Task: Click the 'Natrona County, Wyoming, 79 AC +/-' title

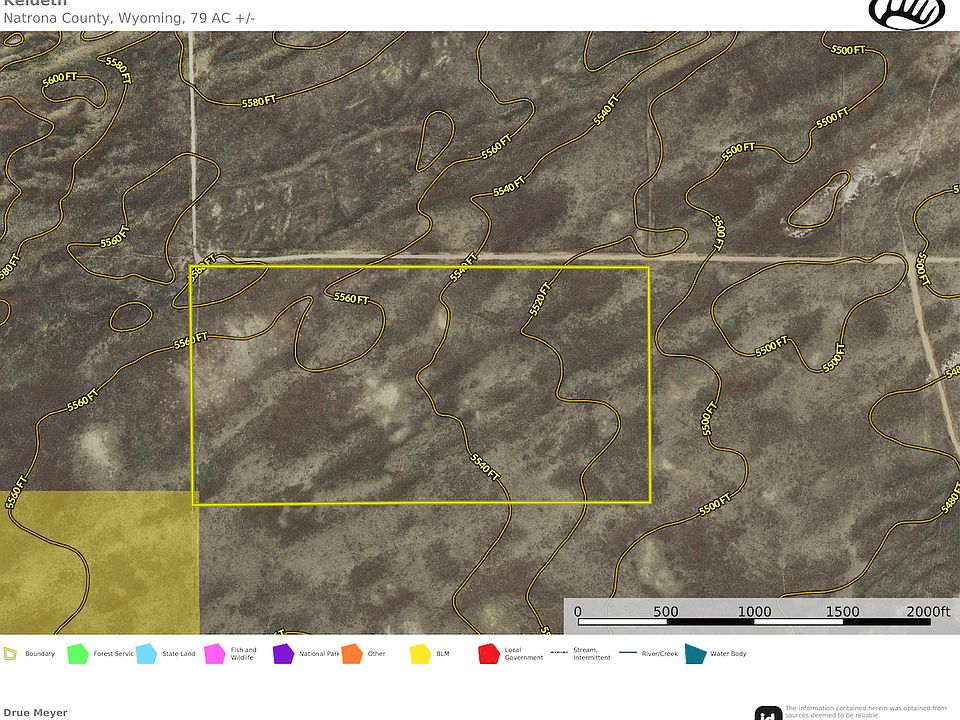Action: click(129, 18)
